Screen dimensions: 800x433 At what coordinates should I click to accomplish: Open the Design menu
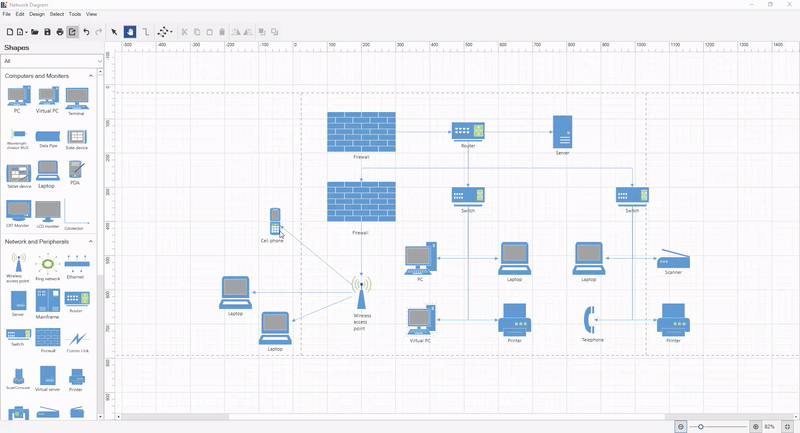click(37, 14)
